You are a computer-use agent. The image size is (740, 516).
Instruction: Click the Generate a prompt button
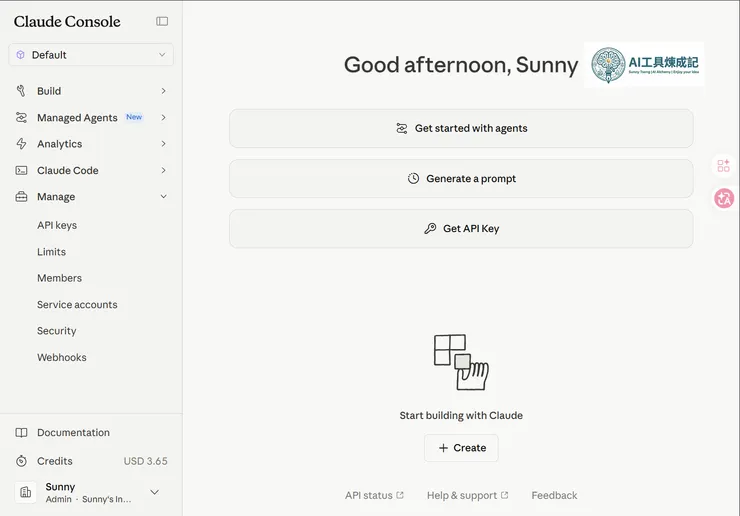coord(461,178)
